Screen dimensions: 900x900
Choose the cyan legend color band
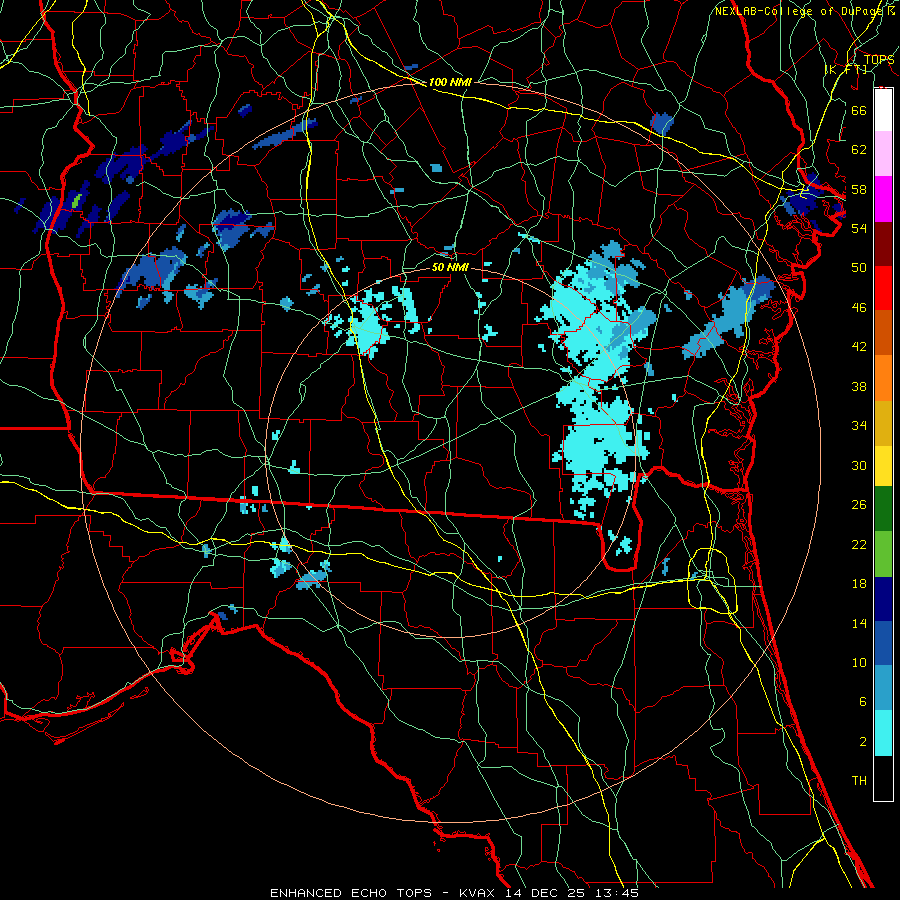pos(883,733)
